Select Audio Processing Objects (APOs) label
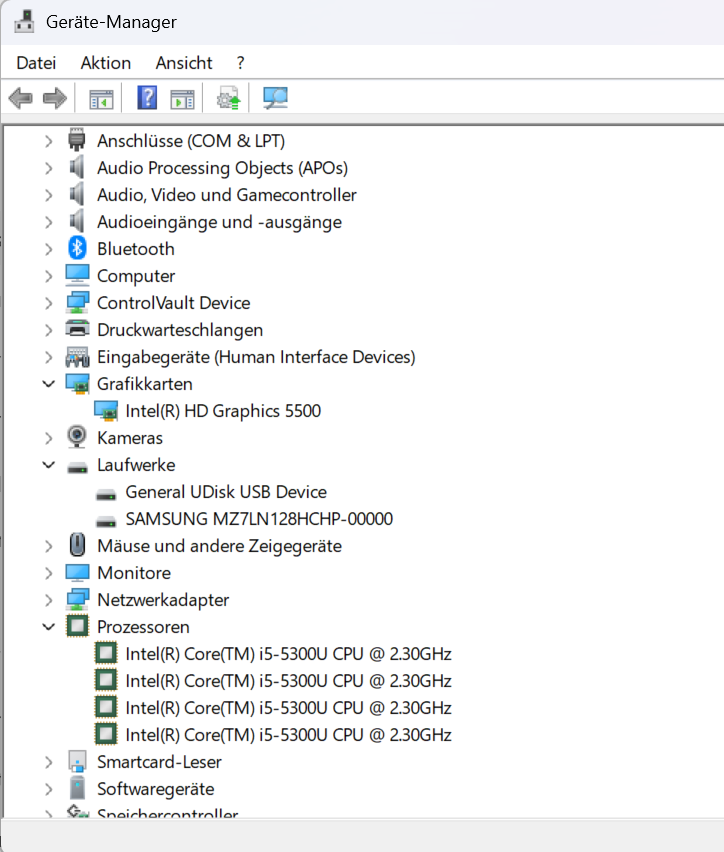 tap(222, 168)
